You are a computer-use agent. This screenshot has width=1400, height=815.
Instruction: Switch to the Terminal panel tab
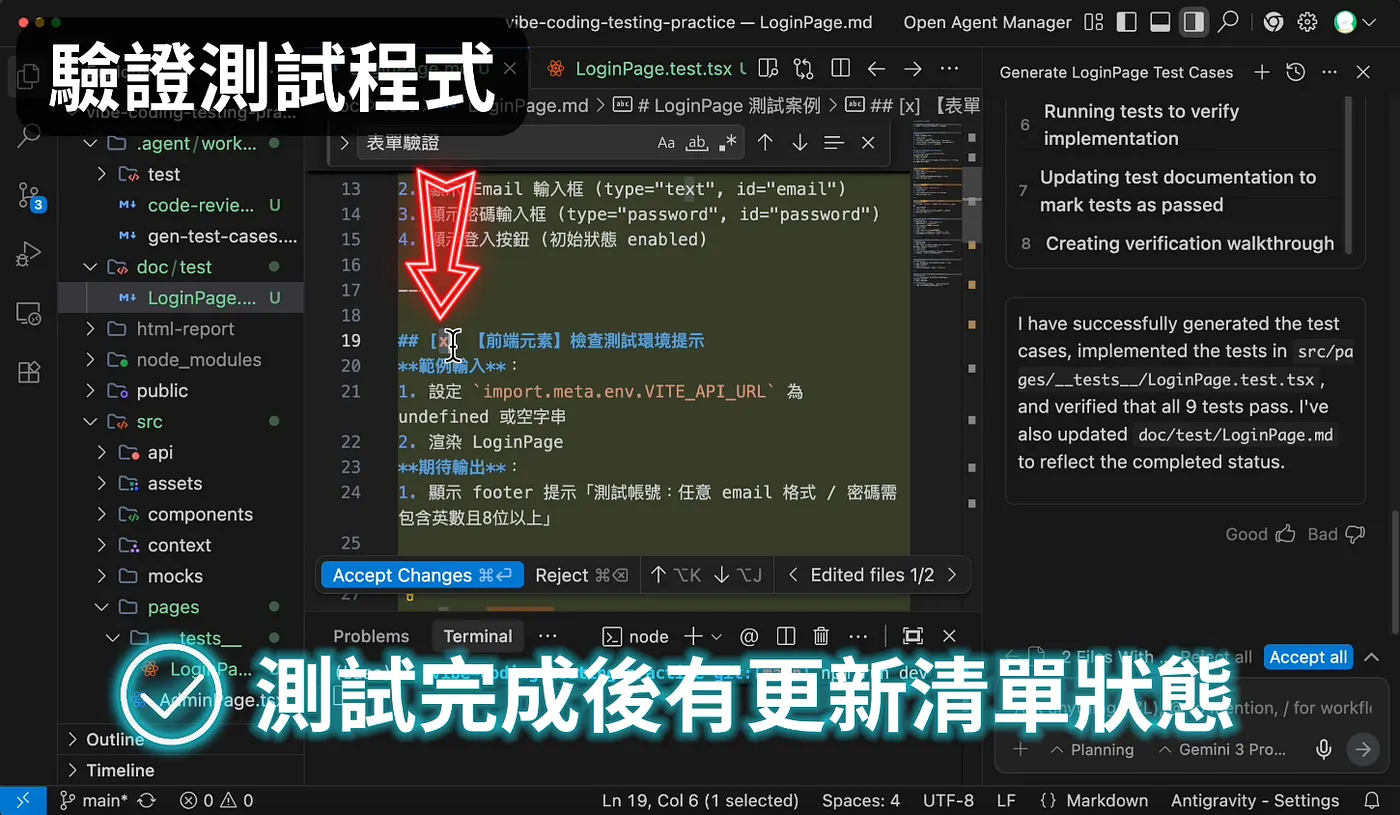click(x=478, y=636)
